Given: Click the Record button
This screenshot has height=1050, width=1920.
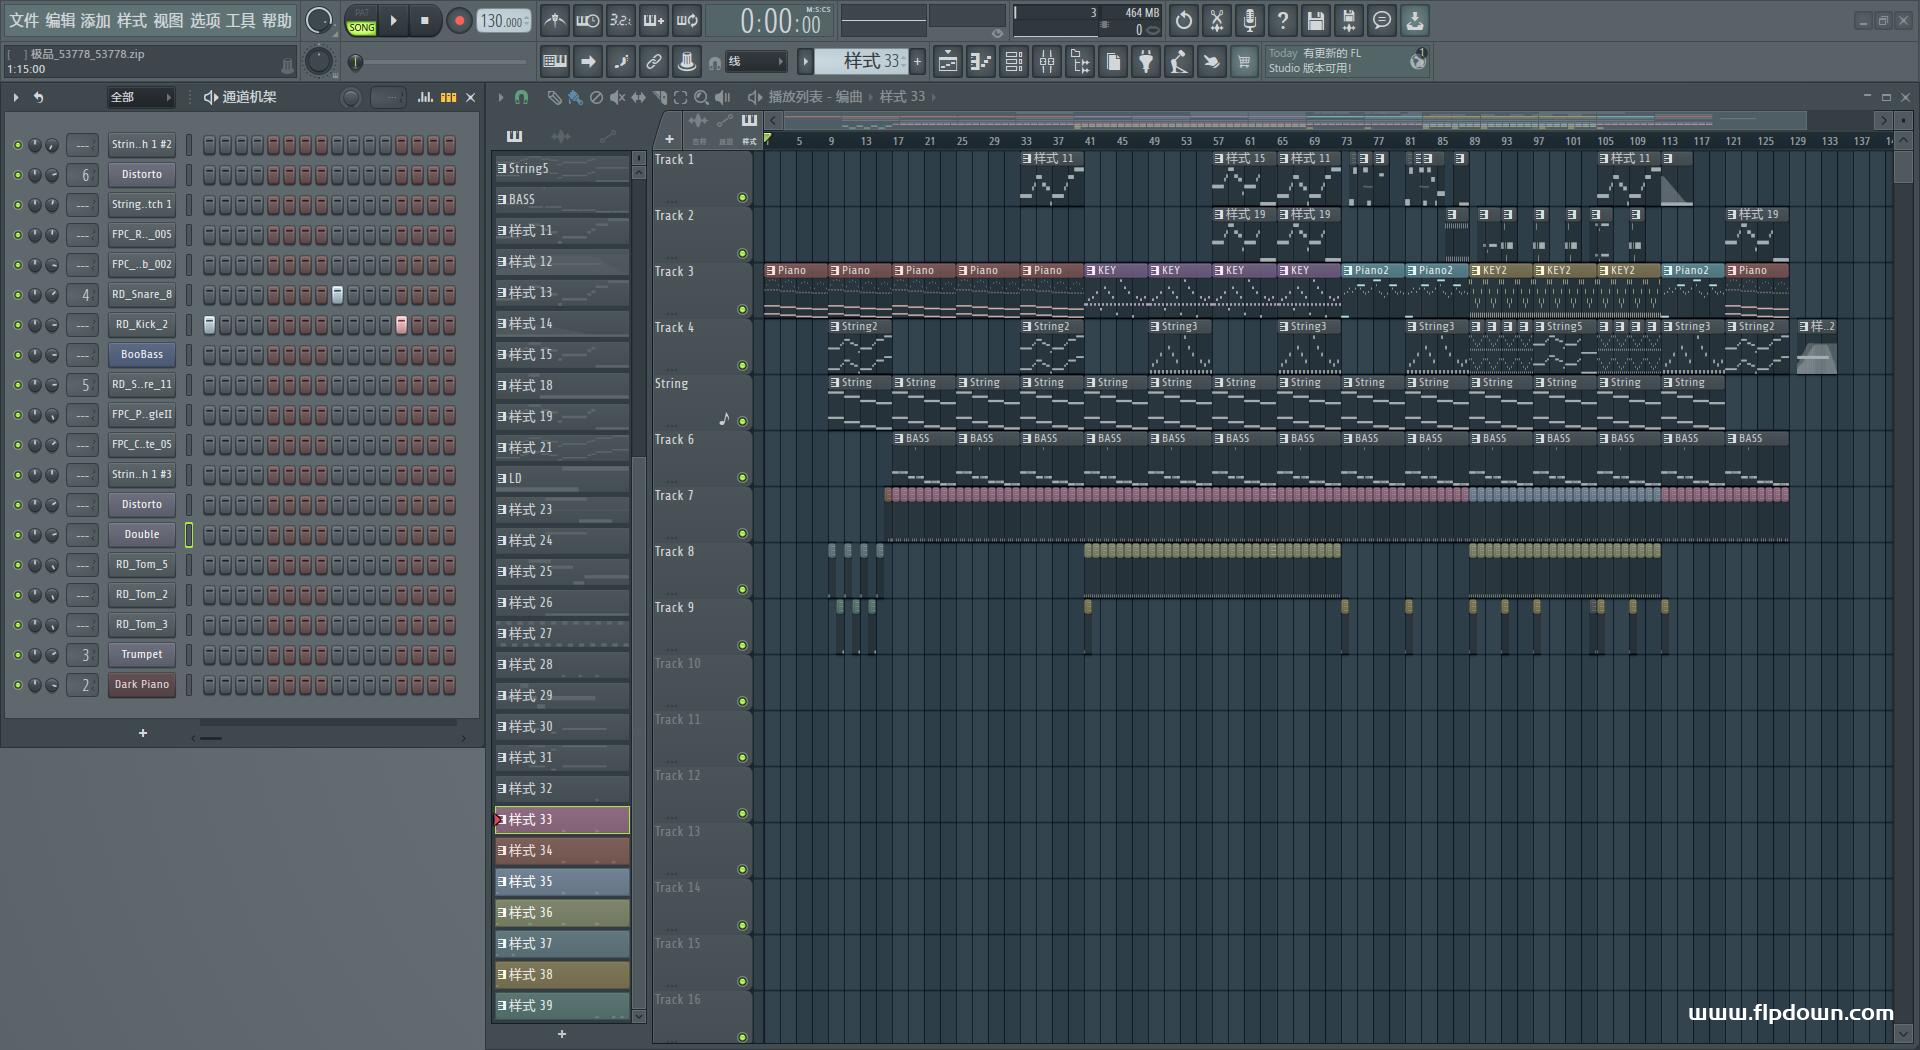Looking at the screenshot, I should [459, 21].
